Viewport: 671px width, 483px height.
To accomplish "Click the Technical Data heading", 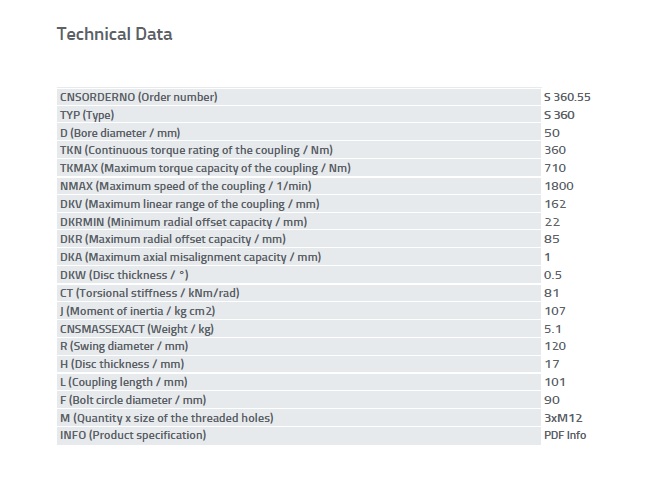I will (x=115, y=34).
